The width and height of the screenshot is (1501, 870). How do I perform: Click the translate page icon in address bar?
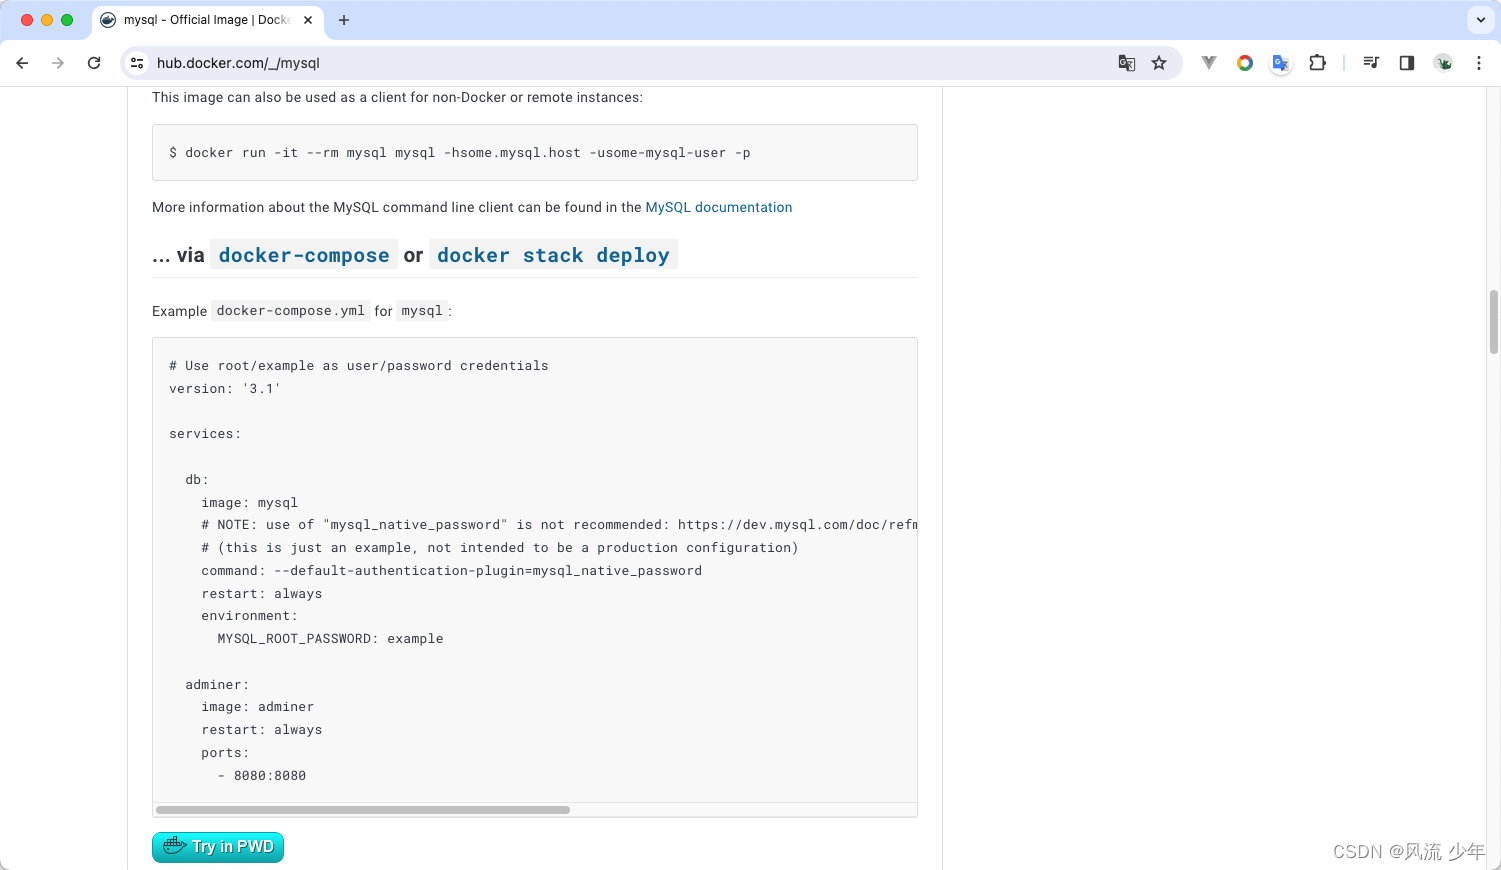(1127, 63)
